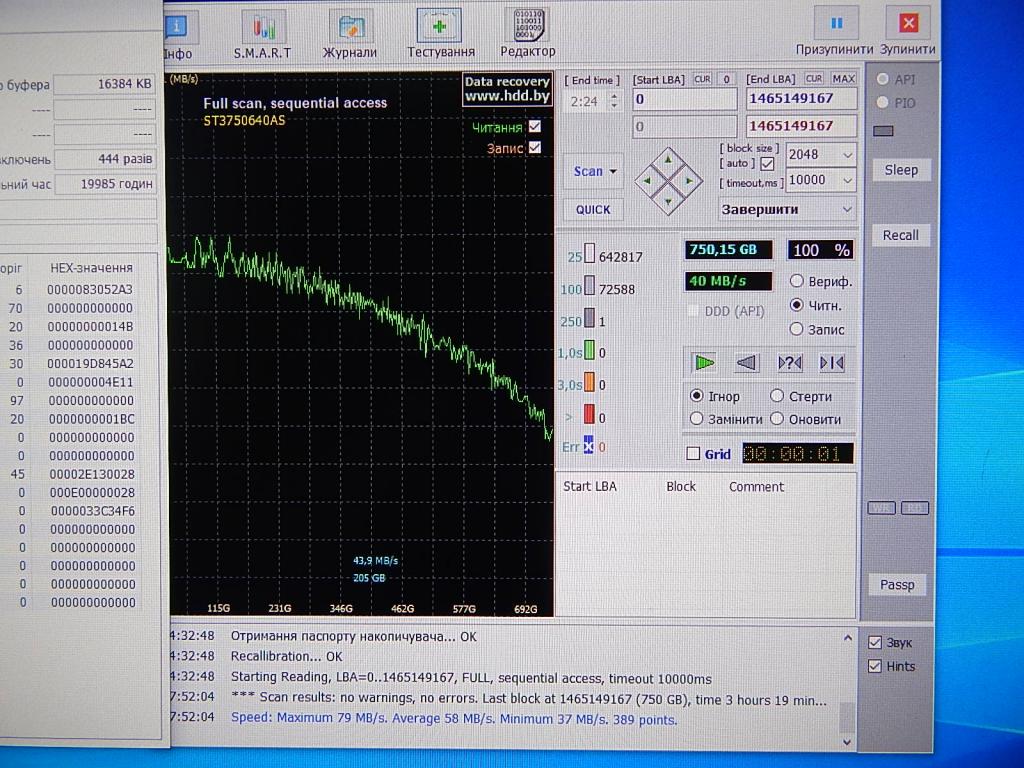This screenshot has width=1024, height=768.
Task: Select the Запис radio button
Action: coord(796,328)
